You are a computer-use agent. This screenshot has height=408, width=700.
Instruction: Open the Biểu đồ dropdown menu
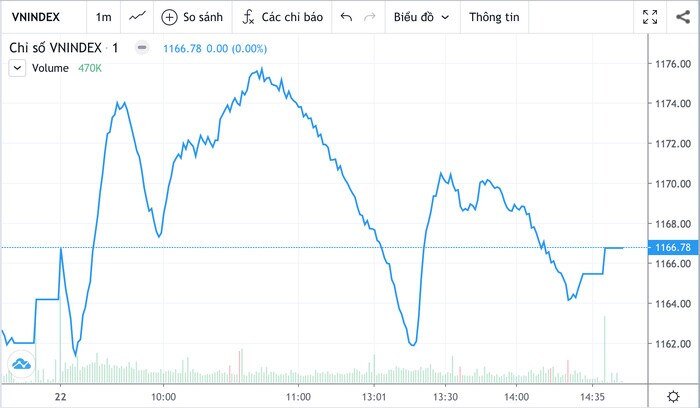coord(421,17)
